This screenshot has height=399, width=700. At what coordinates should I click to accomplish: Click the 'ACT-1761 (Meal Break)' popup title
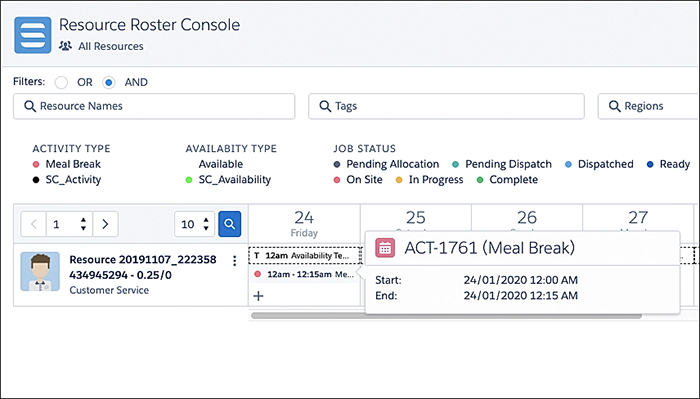490,248
